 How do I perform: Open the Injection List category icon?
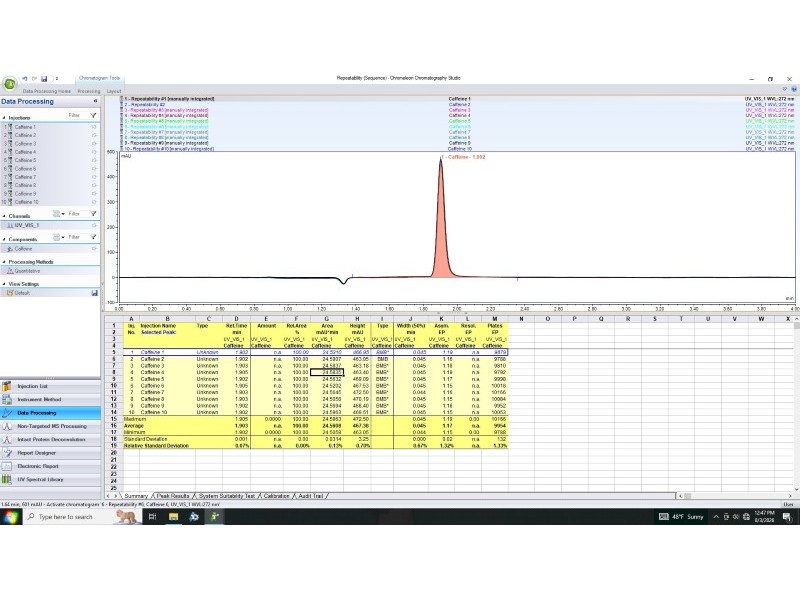[x=7, y=386]
